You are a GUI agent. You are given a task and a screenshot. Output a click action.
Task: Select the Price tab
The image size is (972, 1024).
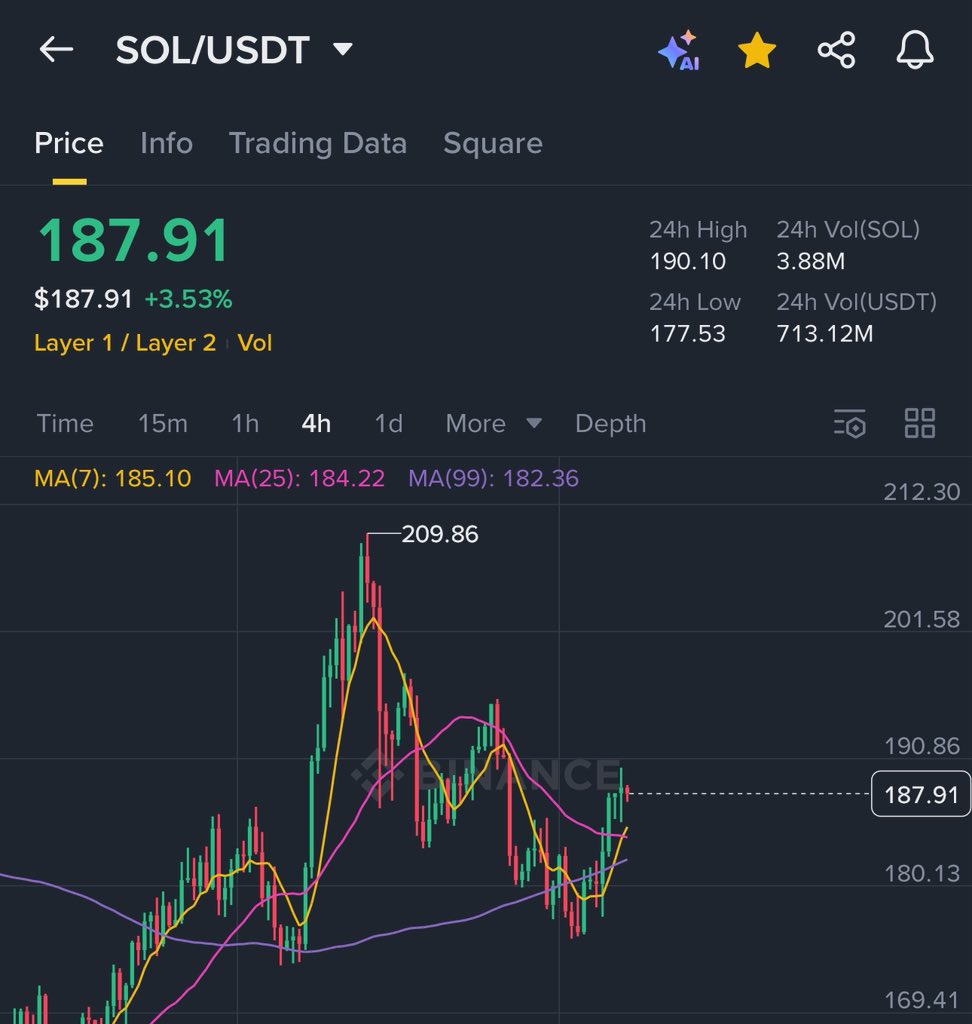click(x=69, y=143)
